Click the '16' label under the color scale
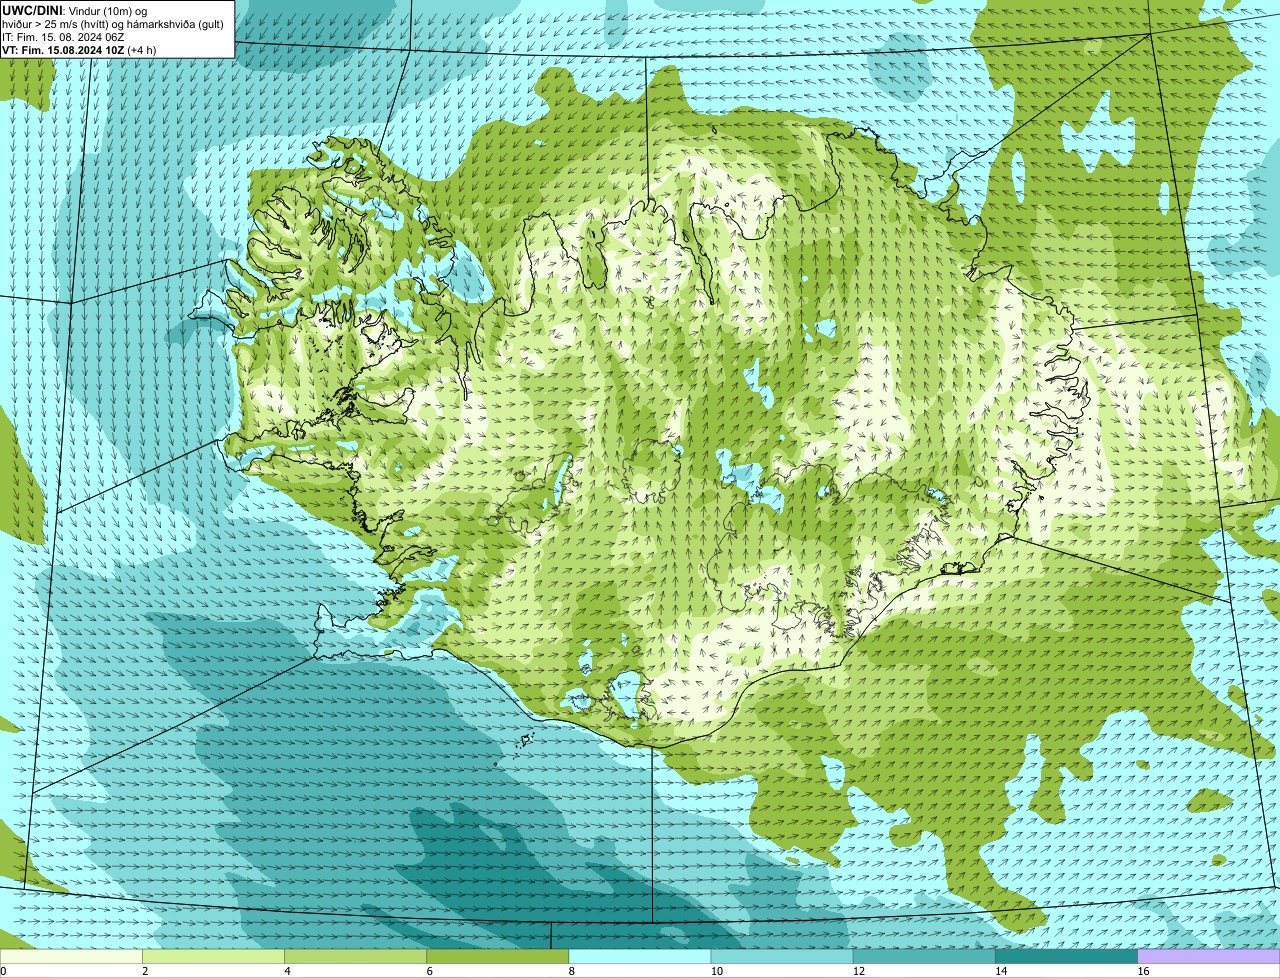 (x=1143, y=971)
